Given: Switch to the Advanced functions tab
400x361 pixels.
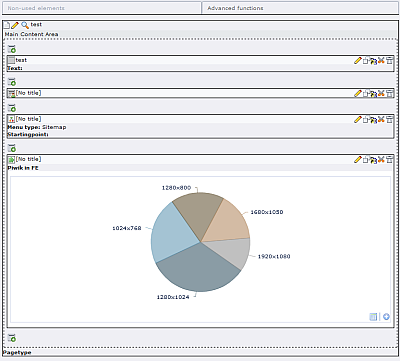Looking at the screenshot, I should tap(300, 8).
